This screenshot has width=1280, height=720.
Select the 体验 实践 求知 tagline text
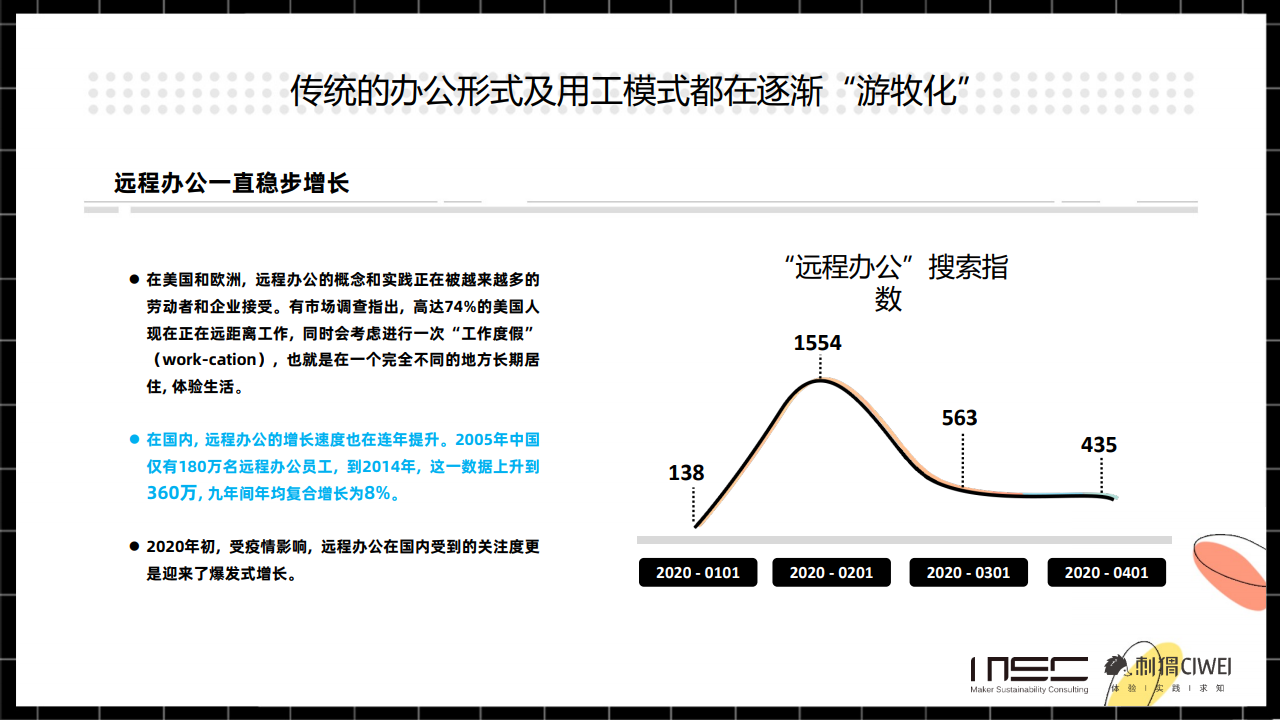point(1168,689)
